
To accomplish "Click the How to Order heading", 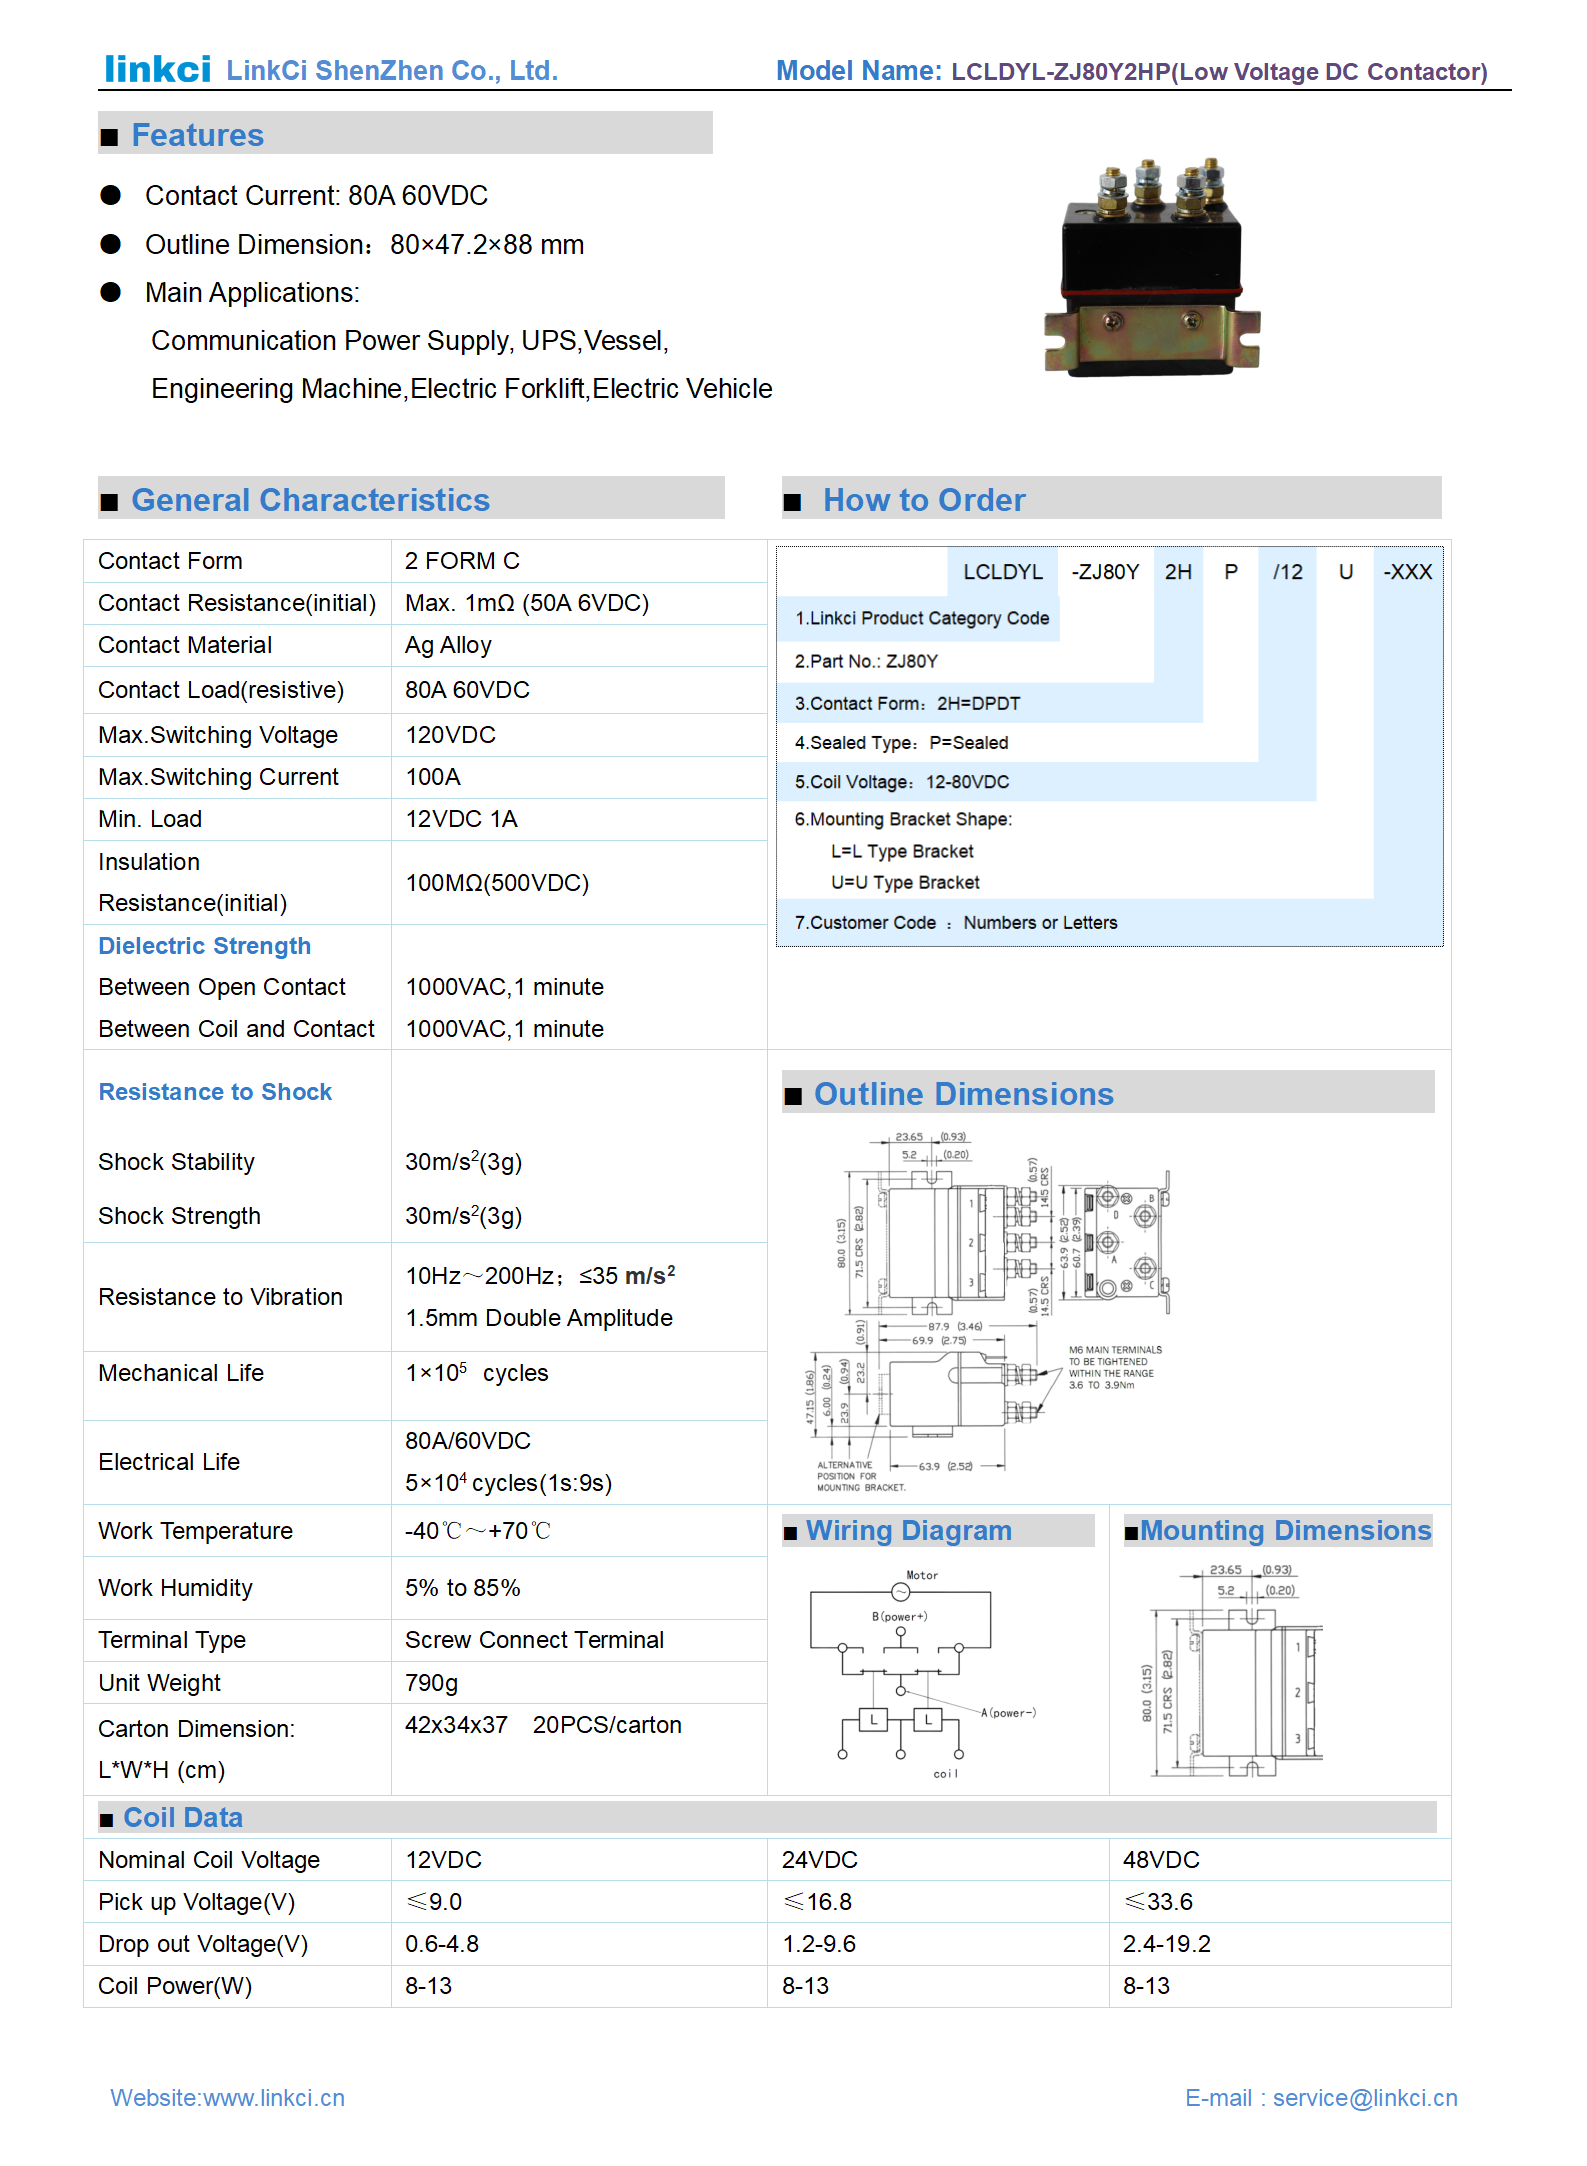I will [x=923, y=500].
